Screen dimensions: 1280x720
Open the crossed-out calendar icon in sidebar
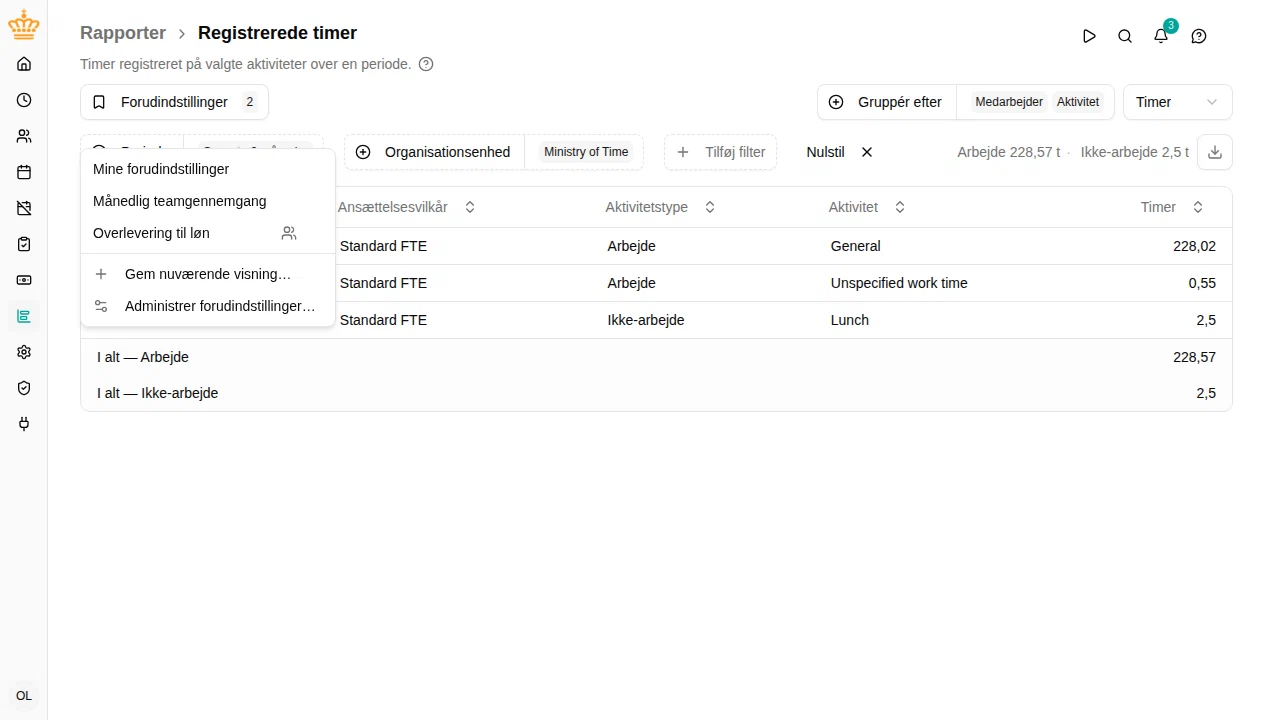[24, 208]
